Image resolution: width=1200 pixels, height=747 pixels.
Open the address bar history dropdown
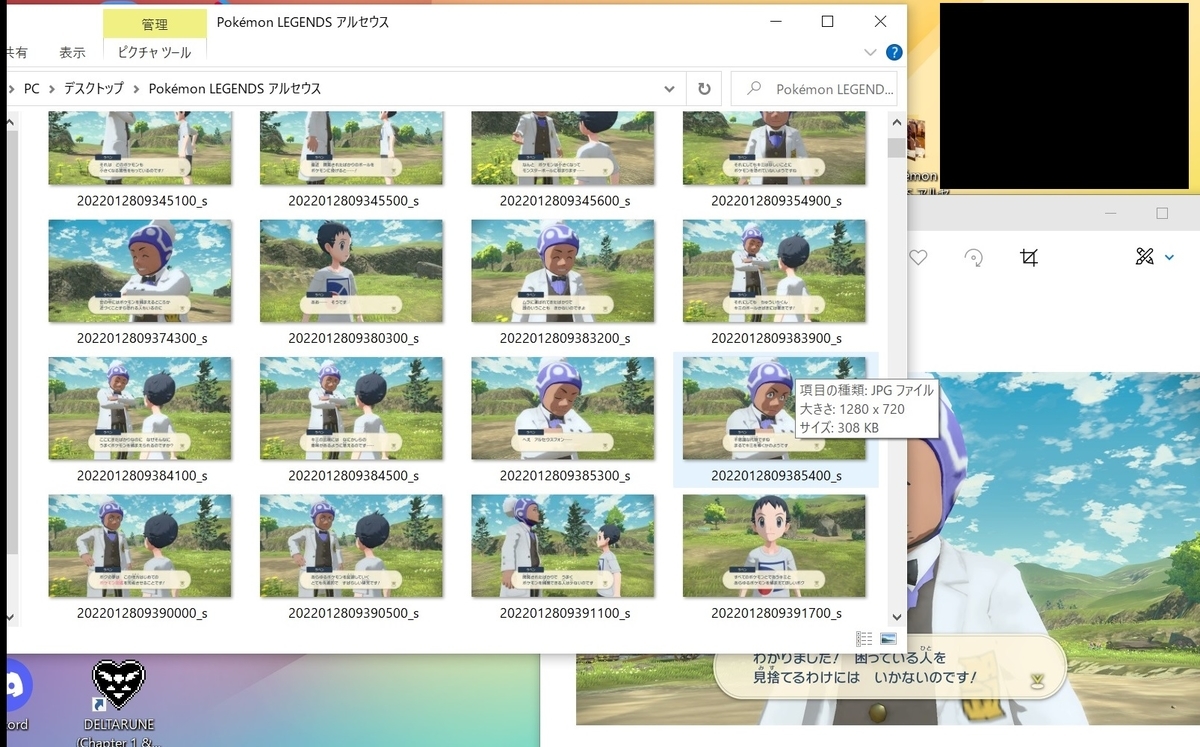click(x=670, y=88)
